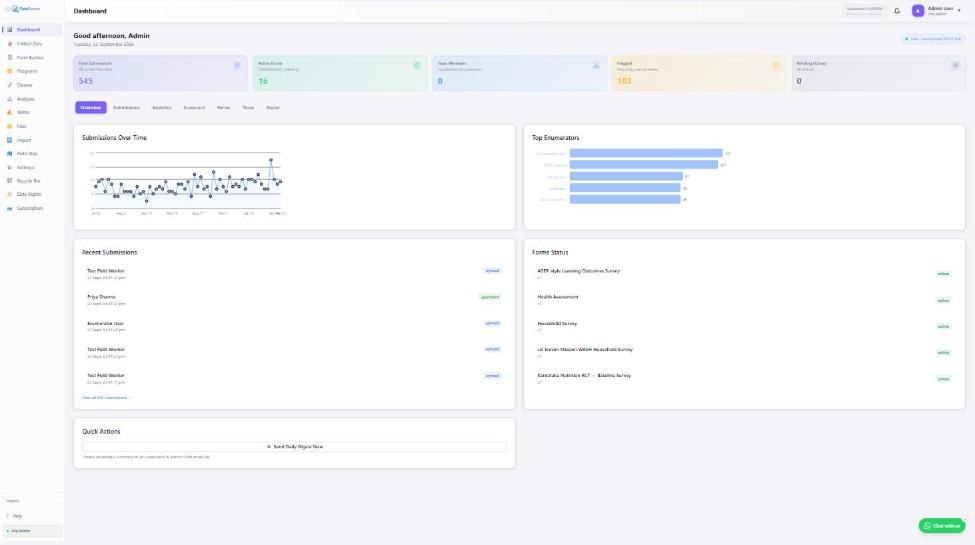Open Import in sidebar
Viewport: 975px width, 545px height.
point(31,140)
